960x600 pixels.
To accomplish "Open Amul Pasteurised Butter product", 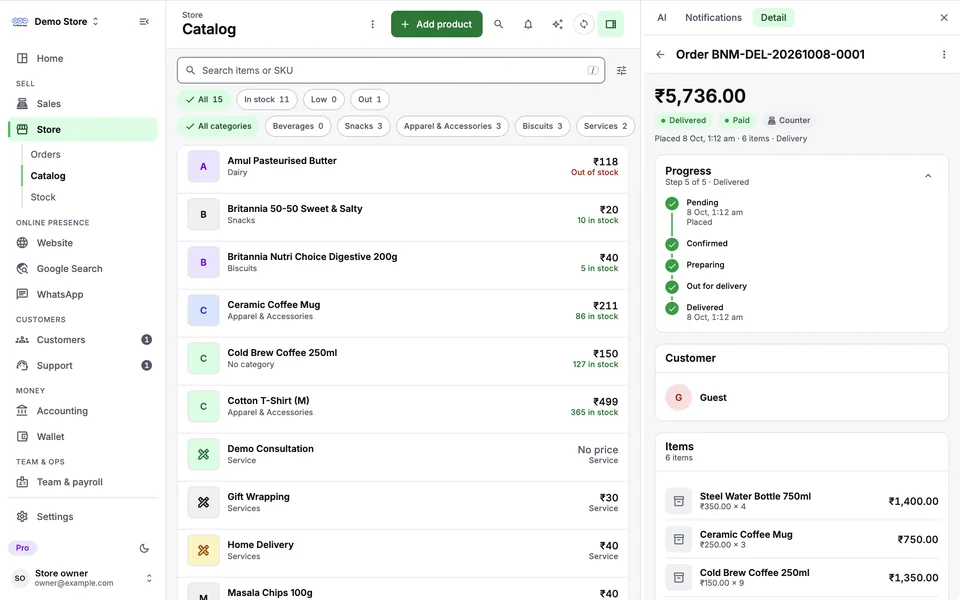I will [x=403, y=167].
